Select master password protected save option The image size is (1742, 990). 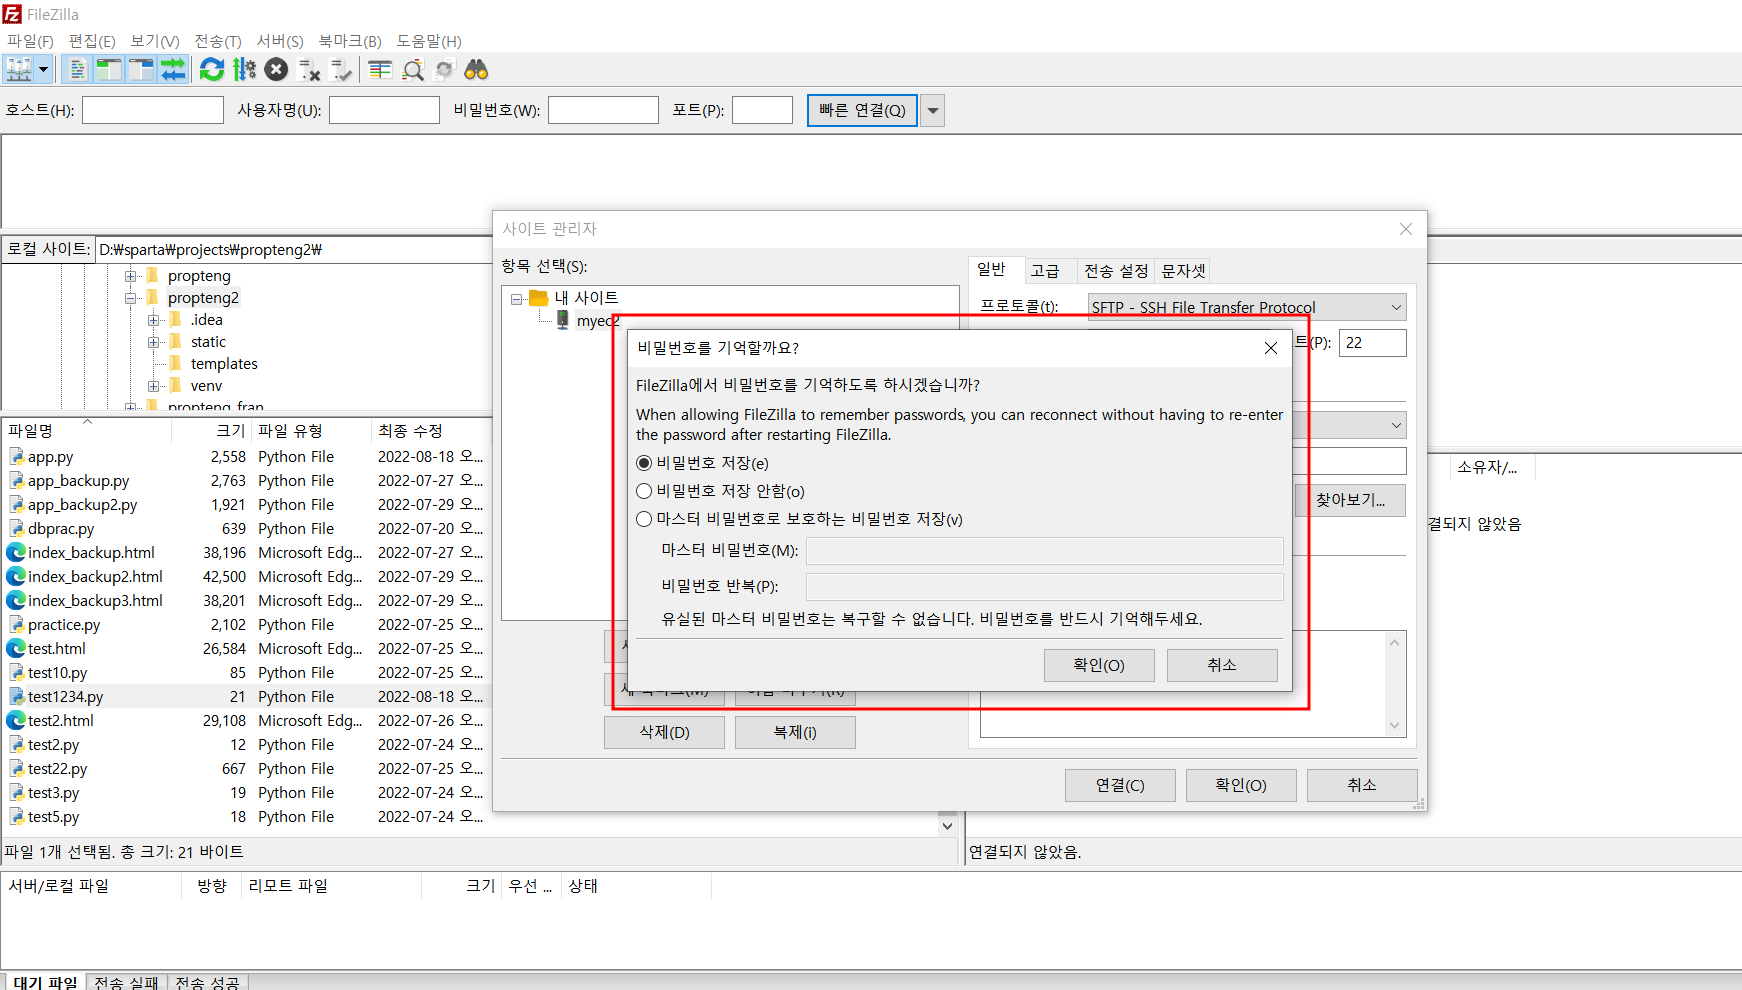tap(644, 519)
